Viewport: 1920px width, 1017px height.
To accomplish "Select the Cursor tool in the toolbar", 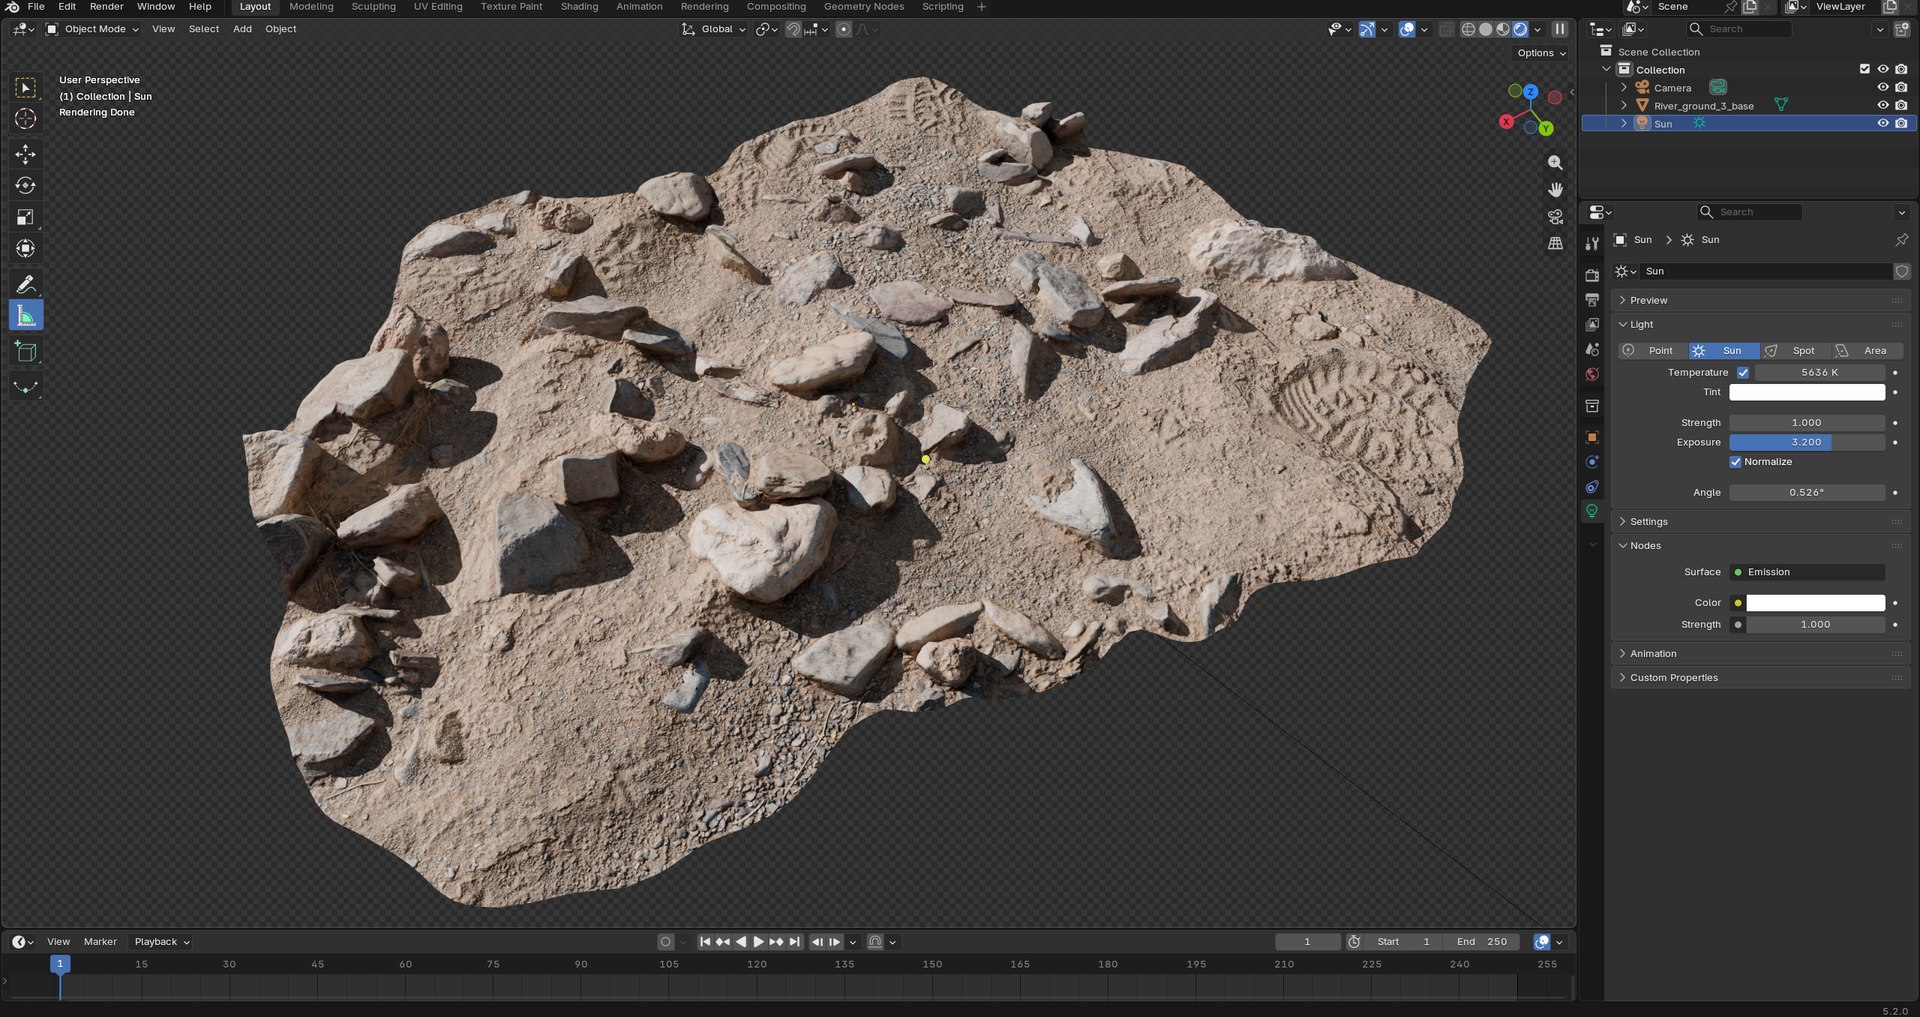I will (26, 119).
